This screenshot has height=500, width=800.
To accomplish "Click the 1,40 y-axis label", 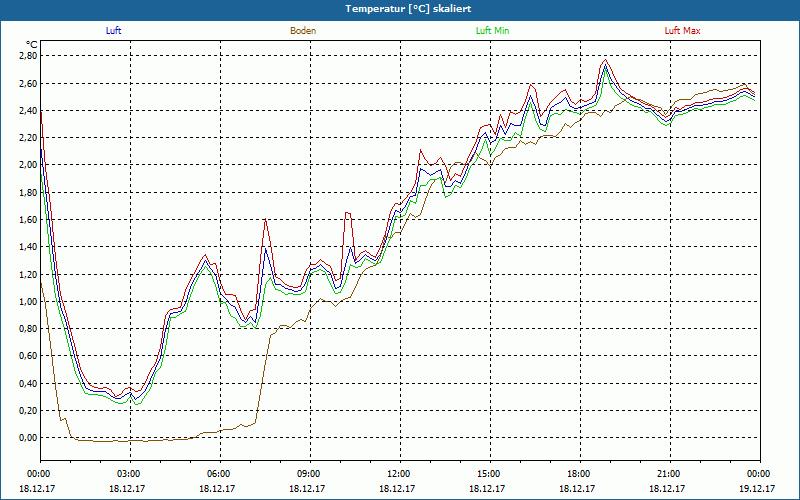I will [28, 247].
